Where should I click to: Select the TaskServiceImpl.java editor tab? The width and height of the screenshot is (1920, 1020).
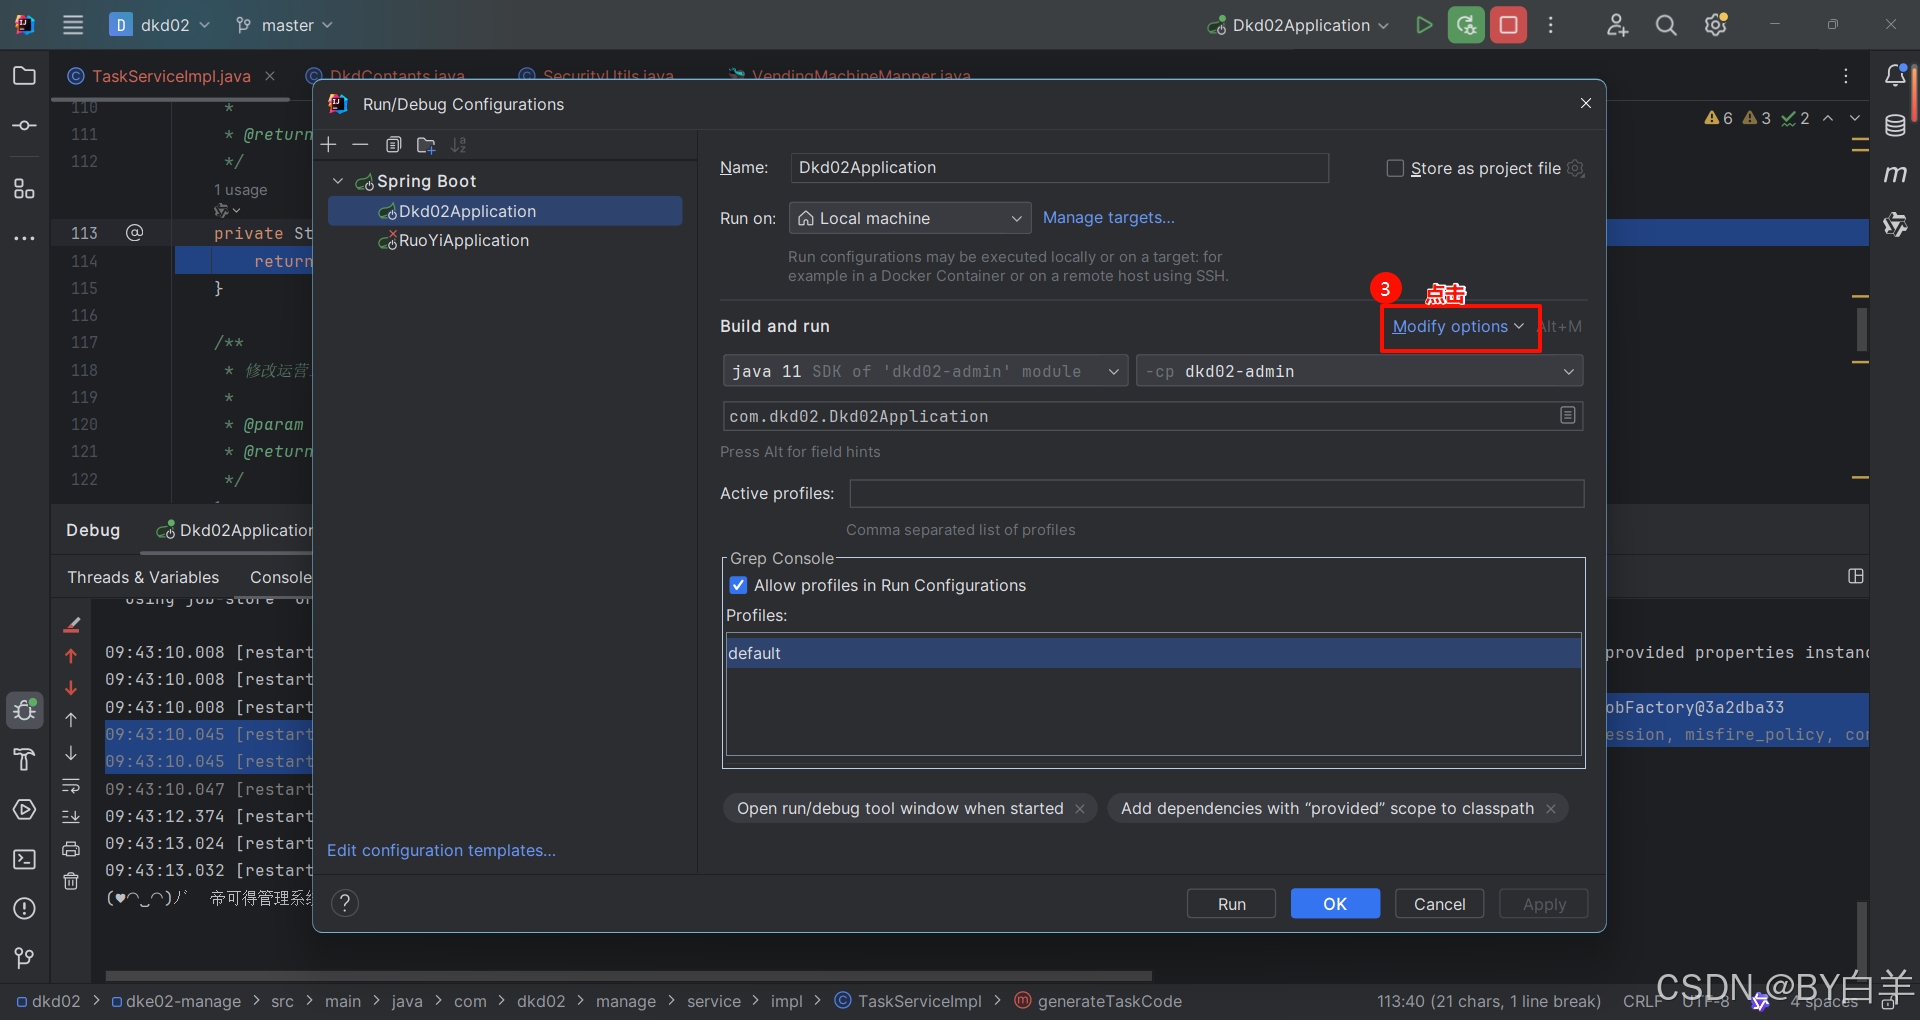click(171, 76)
